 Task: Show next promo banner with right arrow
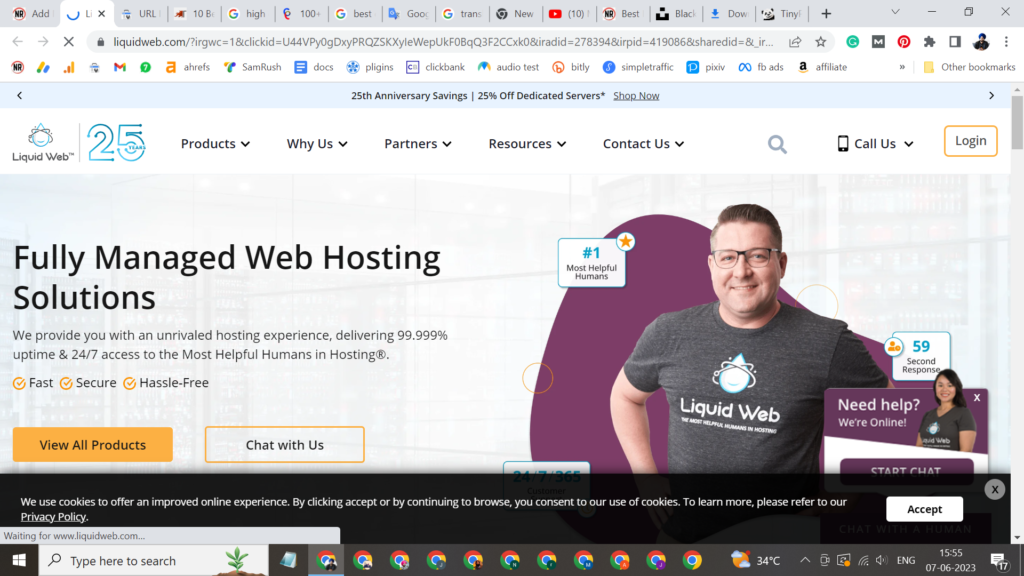pos(991,96)
